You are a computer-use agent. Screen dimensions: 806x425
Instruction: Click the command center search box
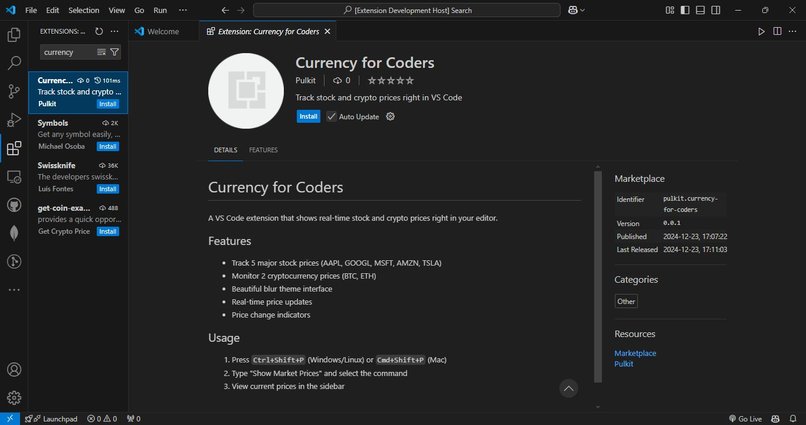[407, 10]
